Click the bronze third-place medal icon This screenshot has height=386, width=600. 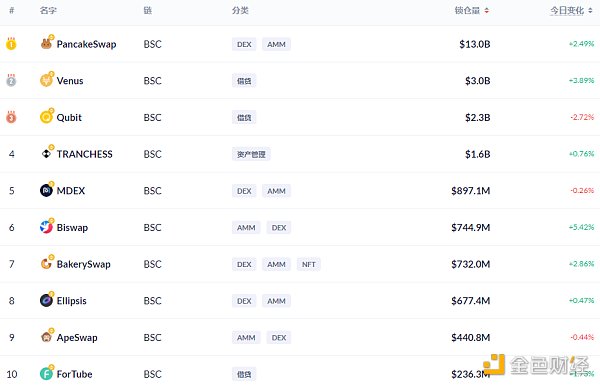point(11,117)
